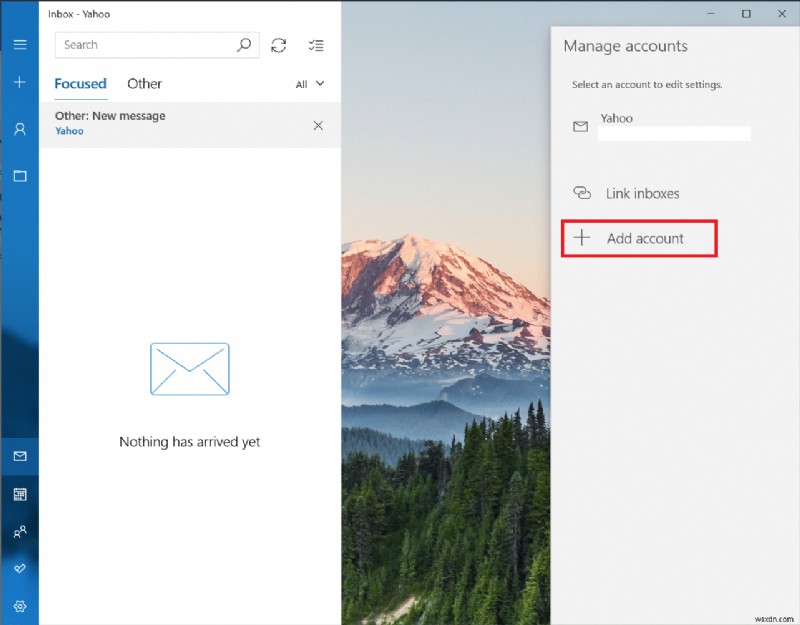Switch to the Focused tab
Screen dimensions: 800x625
click(x=81, y=84)
